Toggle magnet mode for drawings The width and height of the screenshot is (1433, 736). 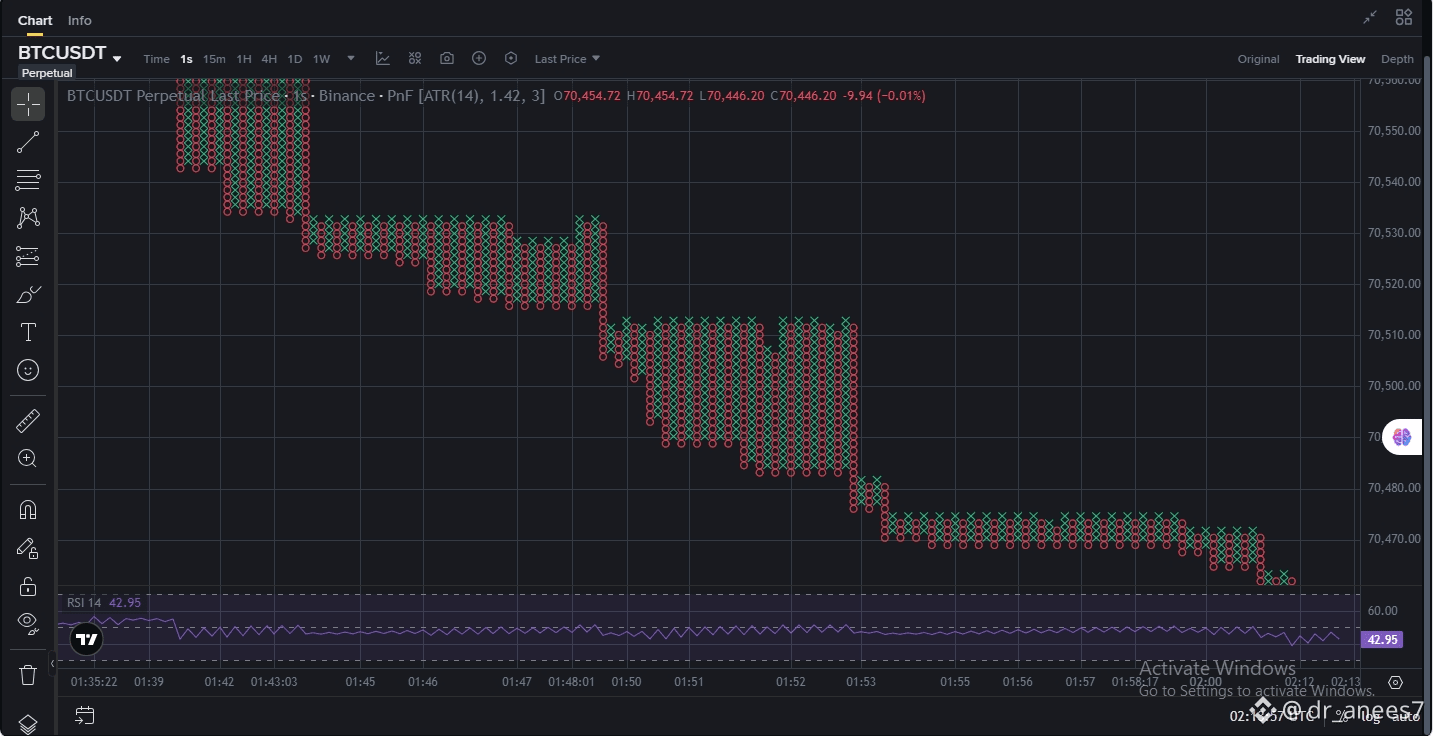pos(28,510)
